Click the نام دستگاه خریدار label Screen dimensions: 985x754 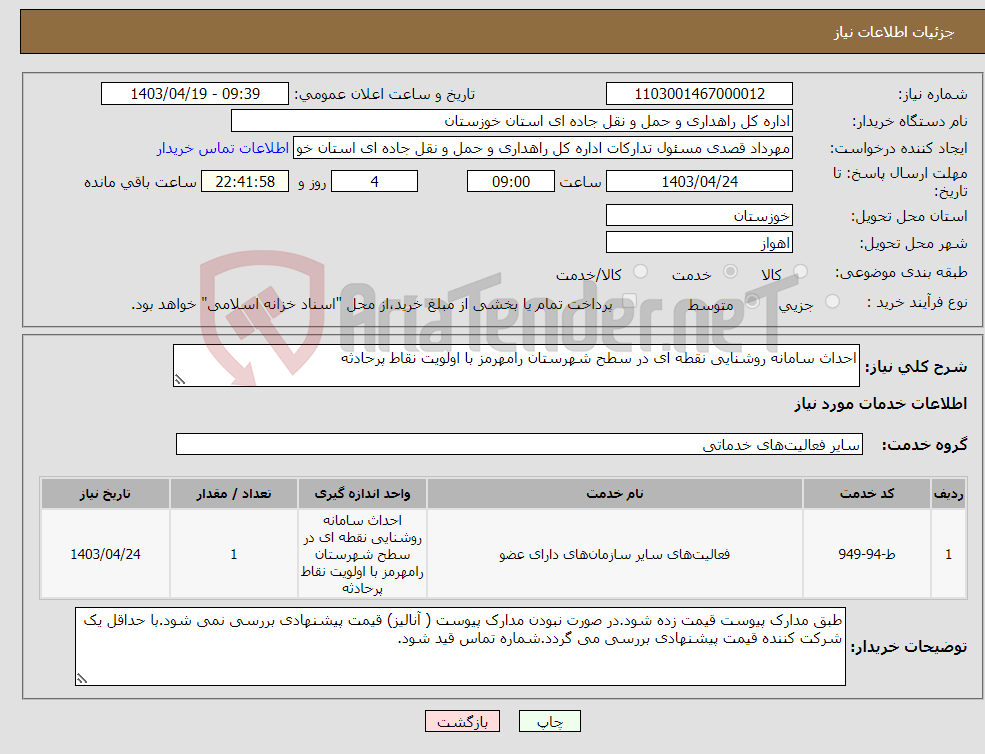point(910,121)
